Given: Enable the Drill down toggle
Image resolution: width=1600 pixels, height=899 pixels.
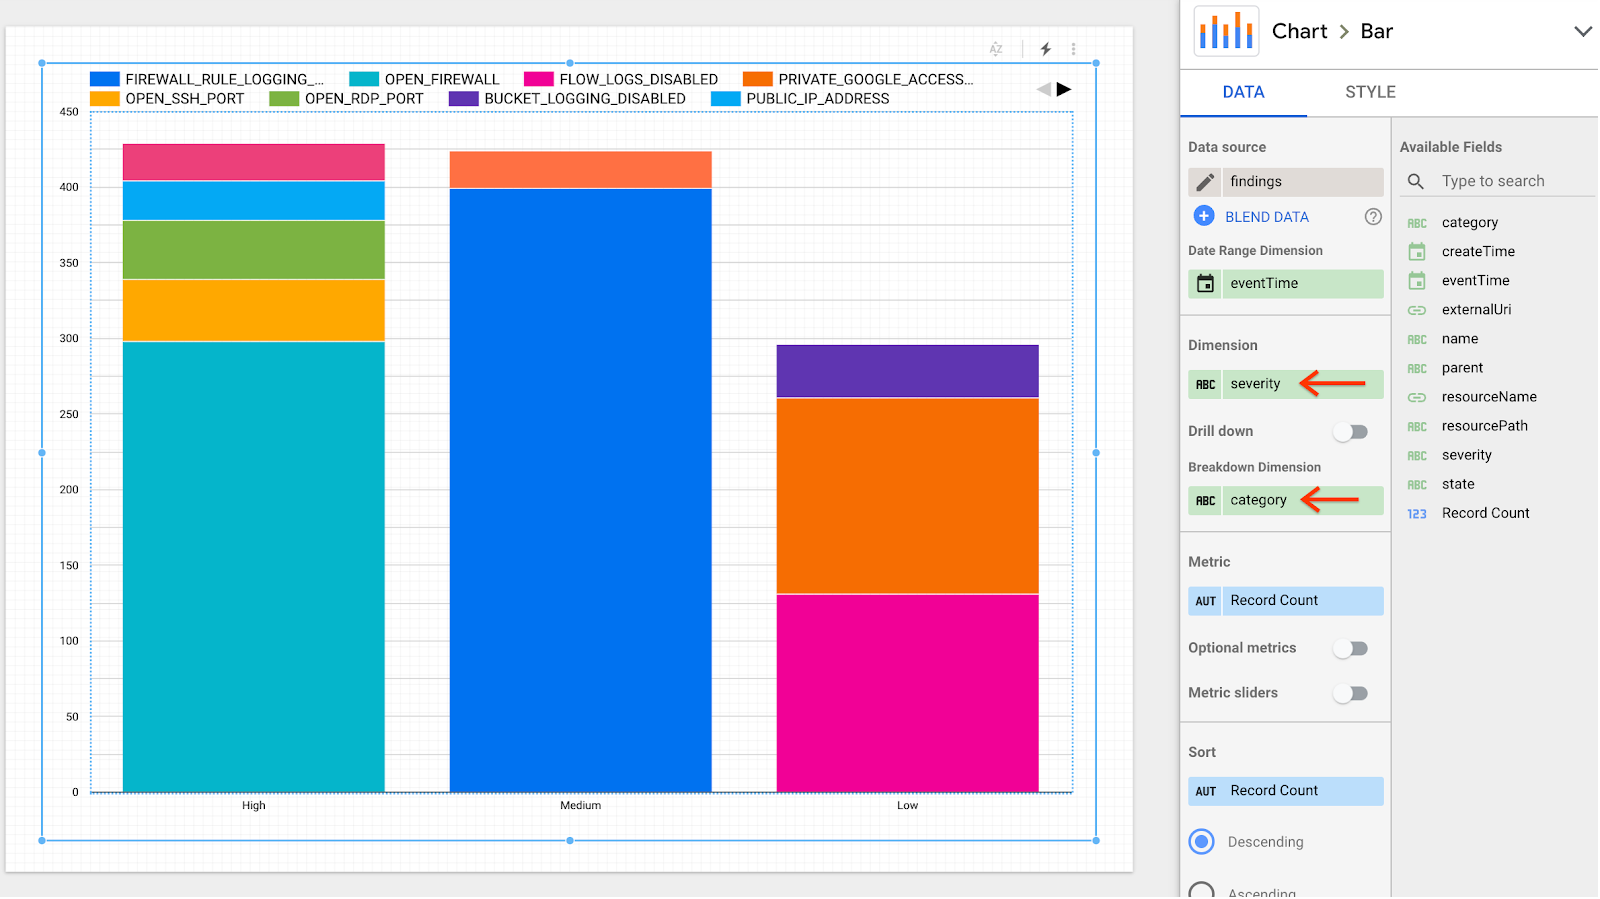Looking at the screenshot, I should (x=1350, y=432).
